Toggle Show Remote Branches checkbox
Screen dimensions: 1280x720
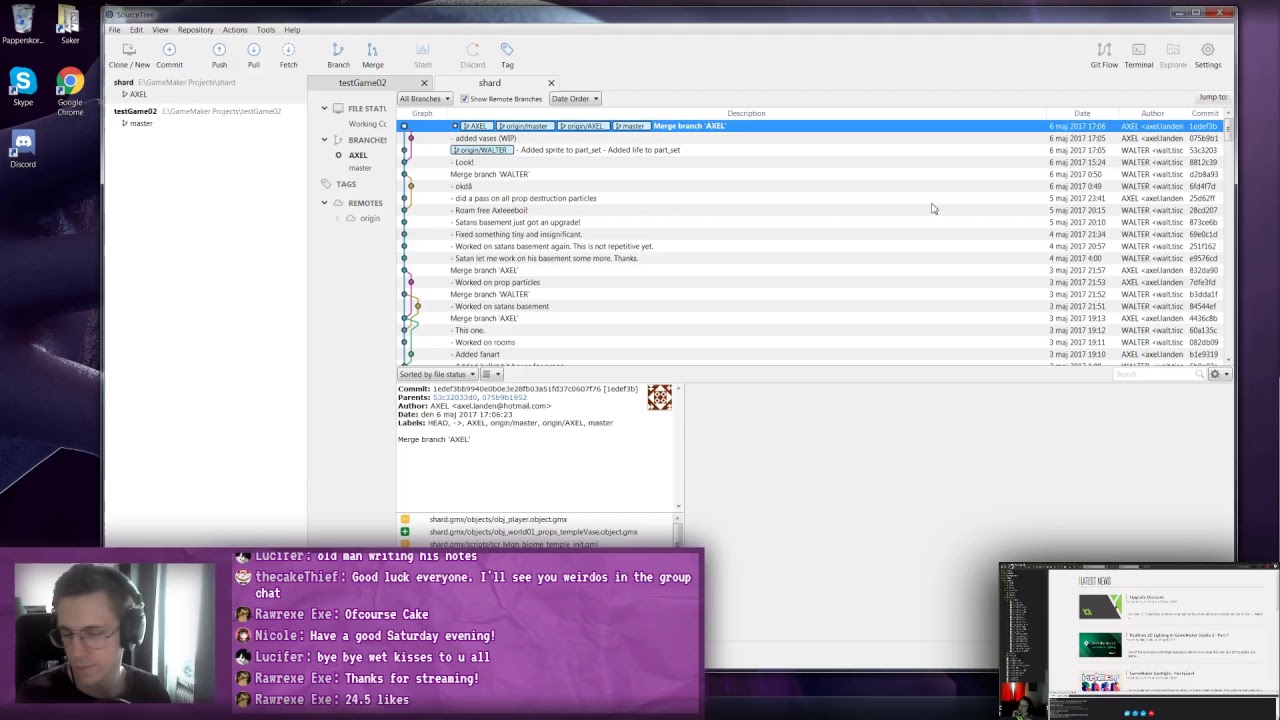click(x=464, y=99)
